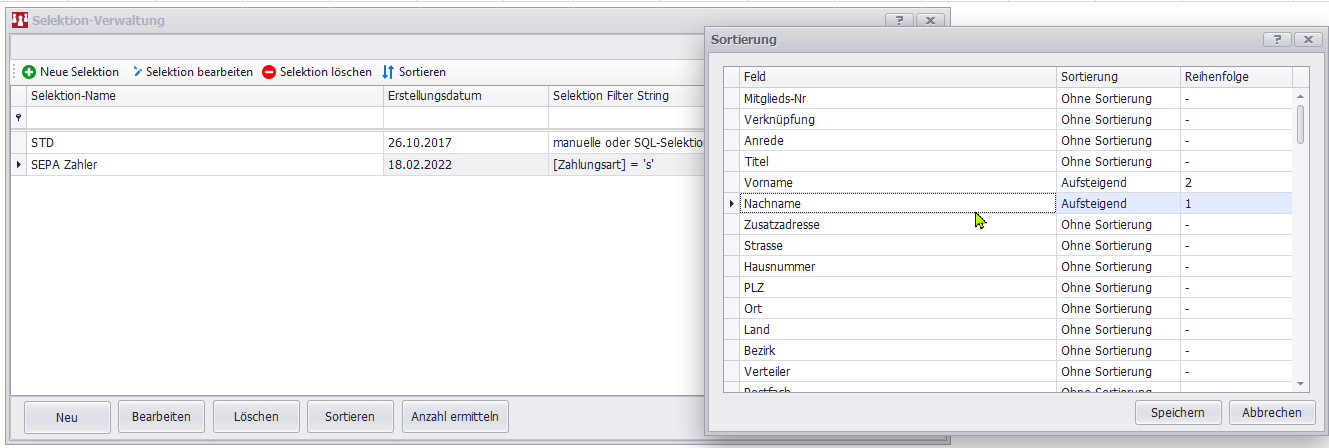Viewport: 1329px width, 448px height.
Task: Click help question mark in Sortierung dialog
Action: click(1277, 39)
